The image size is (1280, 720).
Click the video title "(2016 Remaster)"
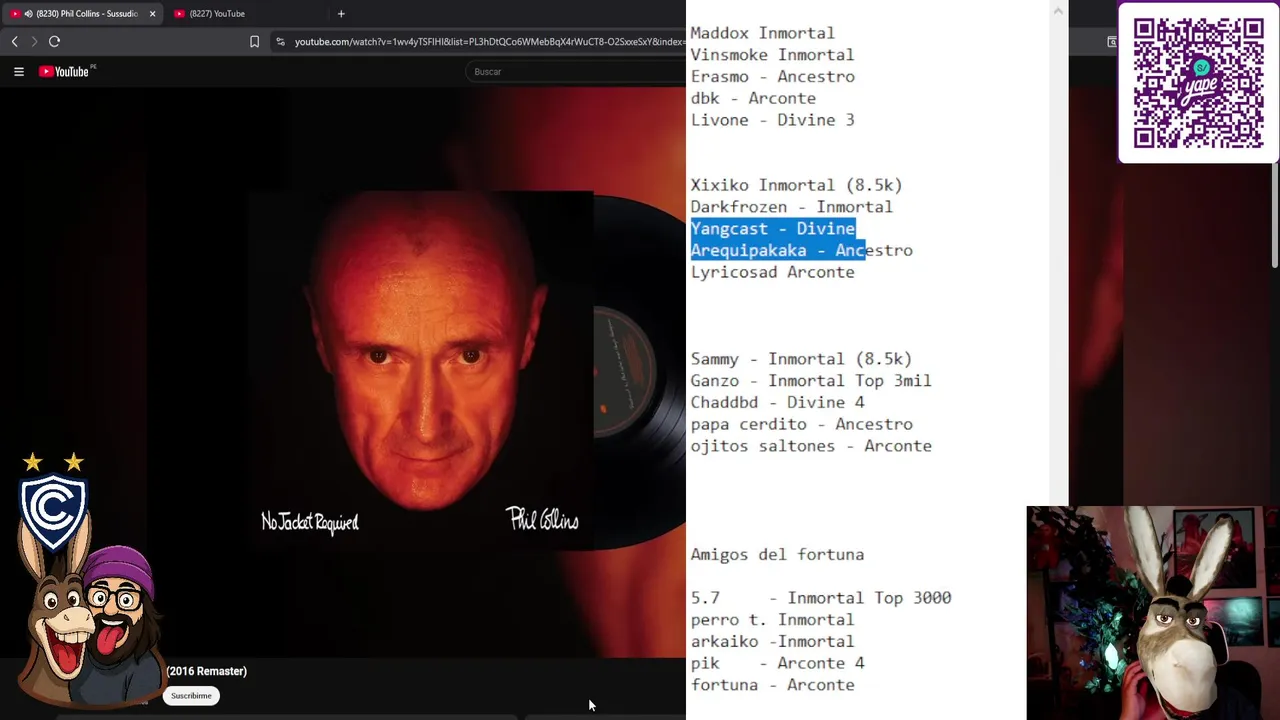207,671
